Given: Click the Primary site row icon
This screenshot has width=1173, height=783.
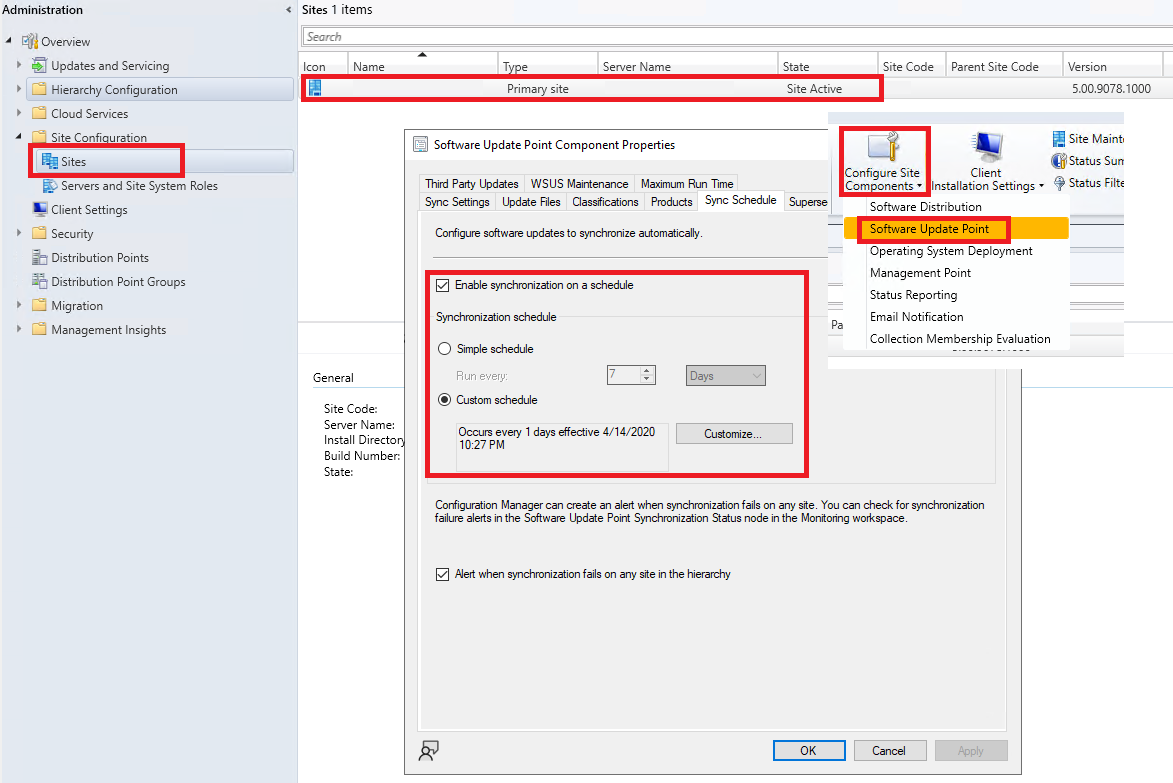Looking at the screenshot, I should pyautogui.click(x=315, y=89).
